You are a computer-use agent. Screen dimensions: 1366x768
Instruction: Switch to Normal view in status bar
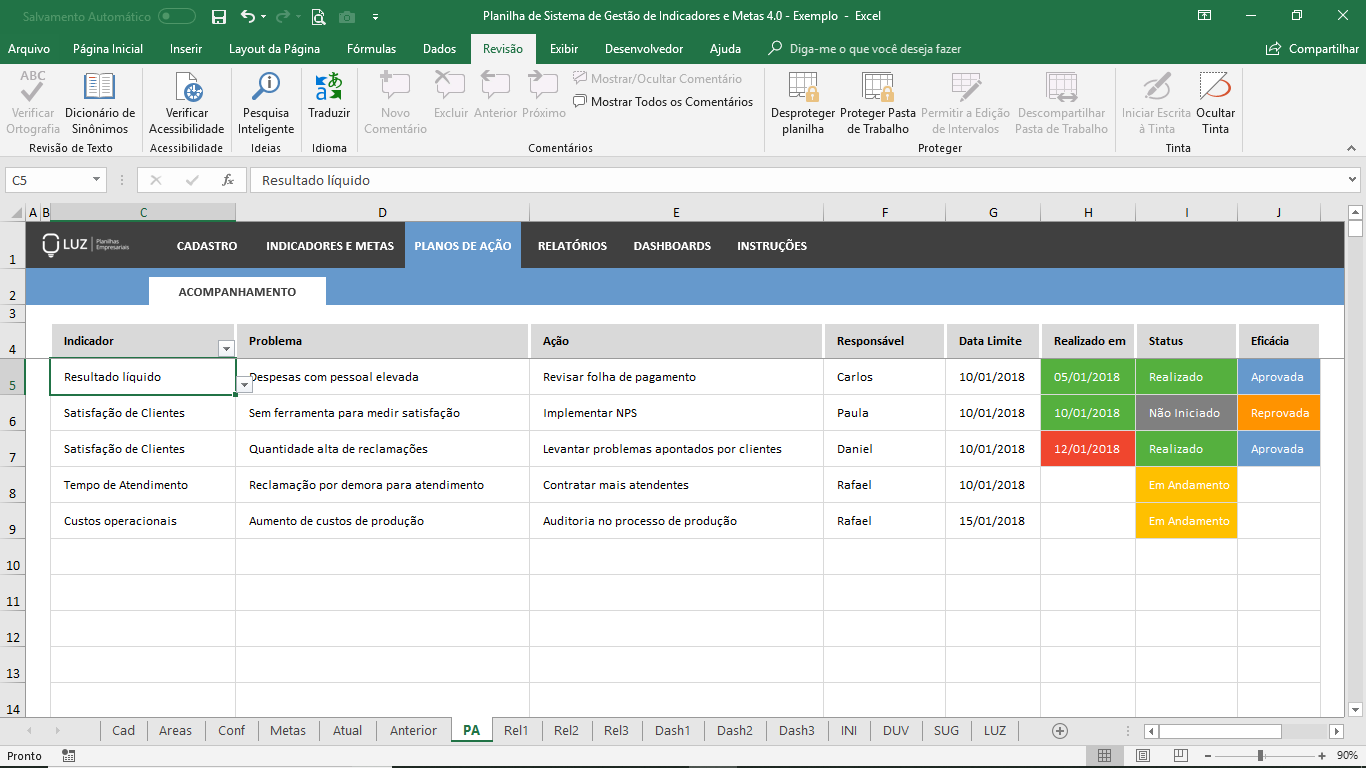[x=1104, y=756]
